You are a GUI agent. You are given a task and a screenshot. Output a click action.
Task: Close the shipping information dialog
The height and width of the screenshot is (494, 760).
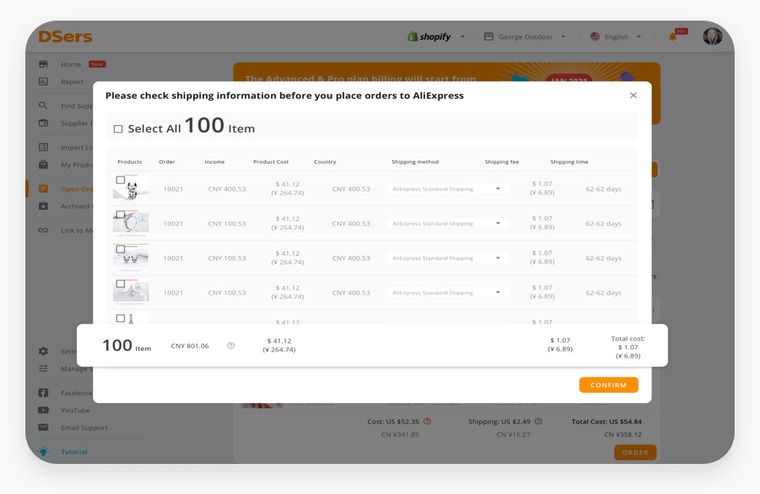pos(633,96)
